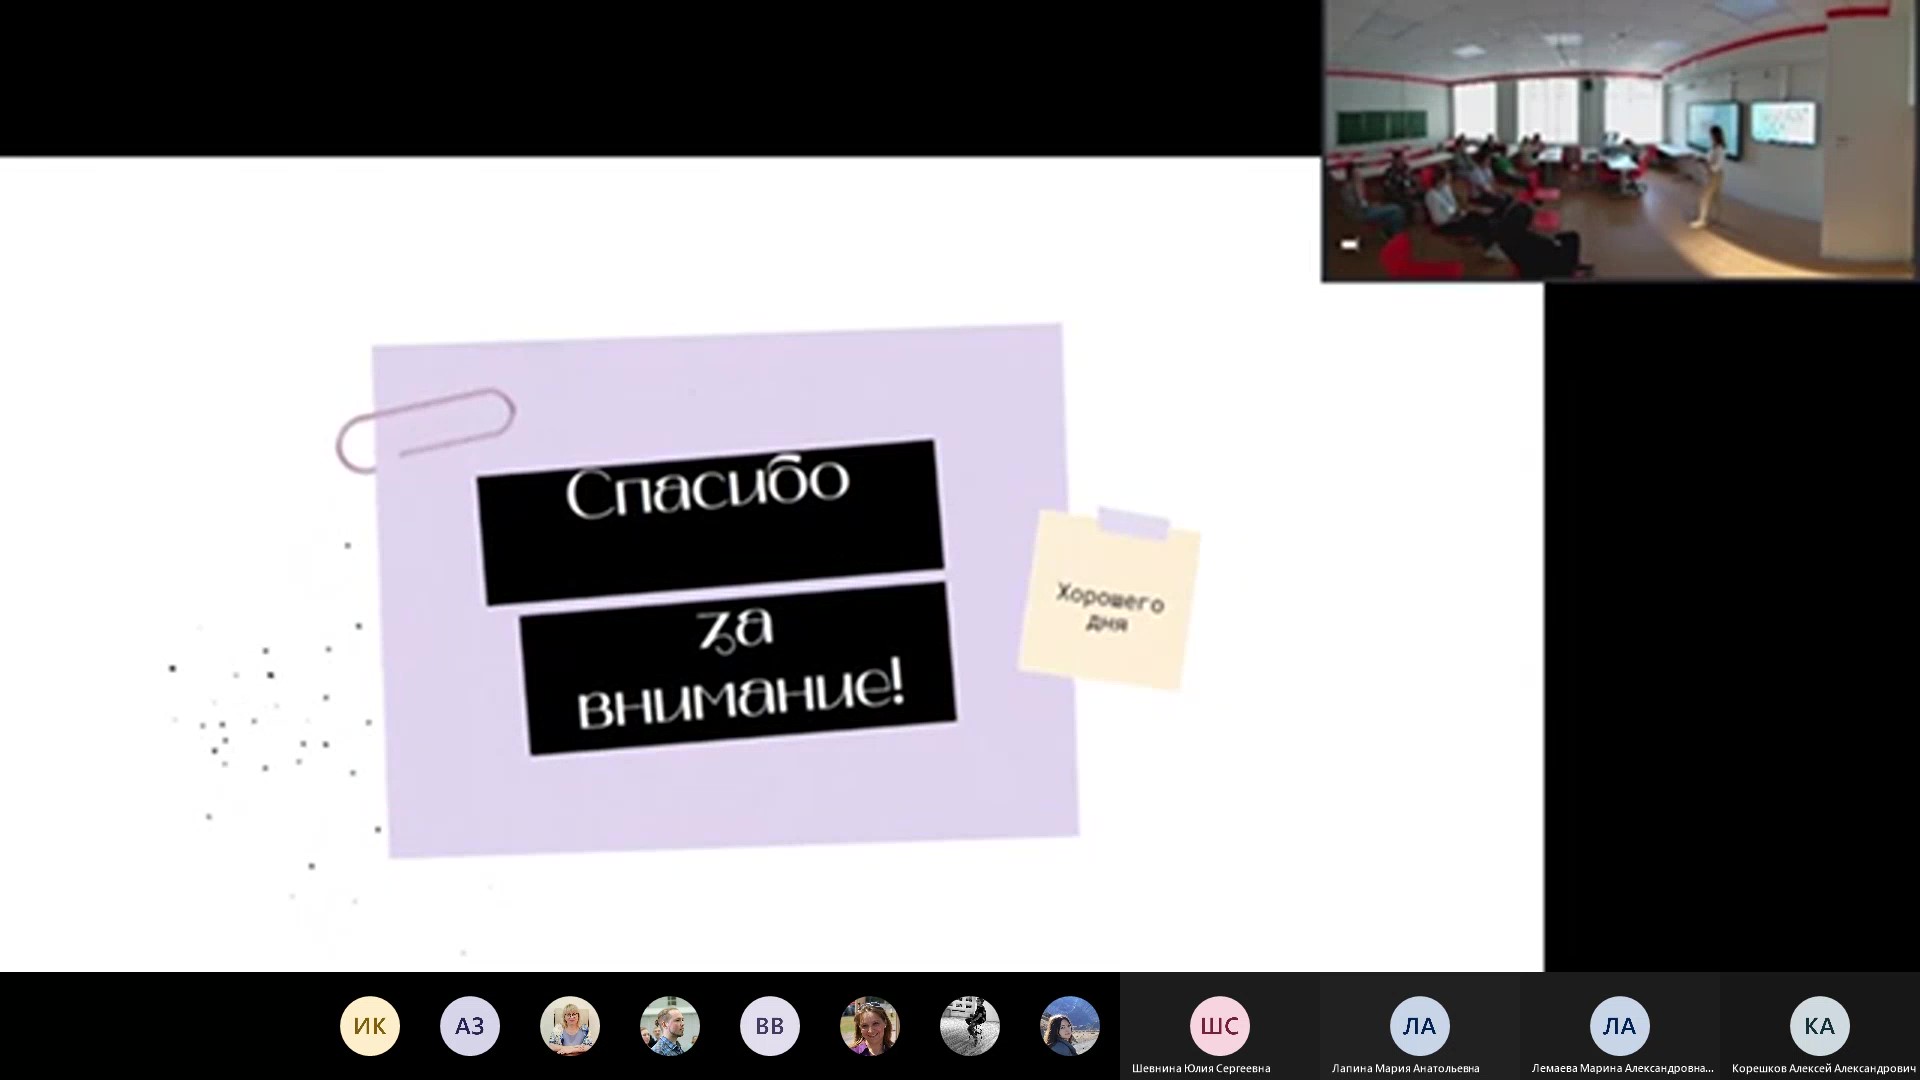The image size is (1920, 1080).
Task: Open the ВВ participant avatar
Action: tap(769, 1026)
